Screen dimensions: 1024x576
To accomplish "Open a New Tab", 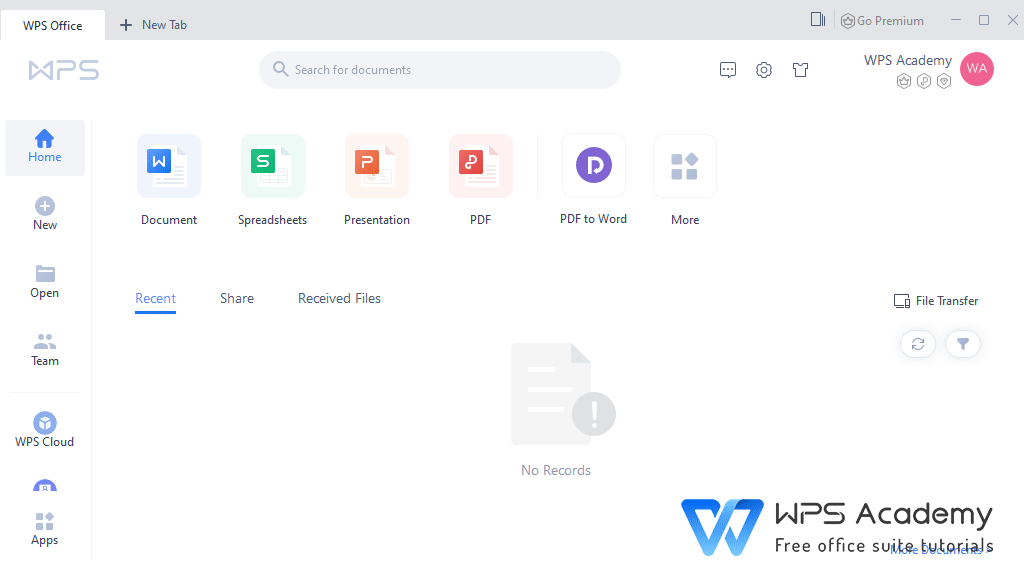I will point(153,25).
